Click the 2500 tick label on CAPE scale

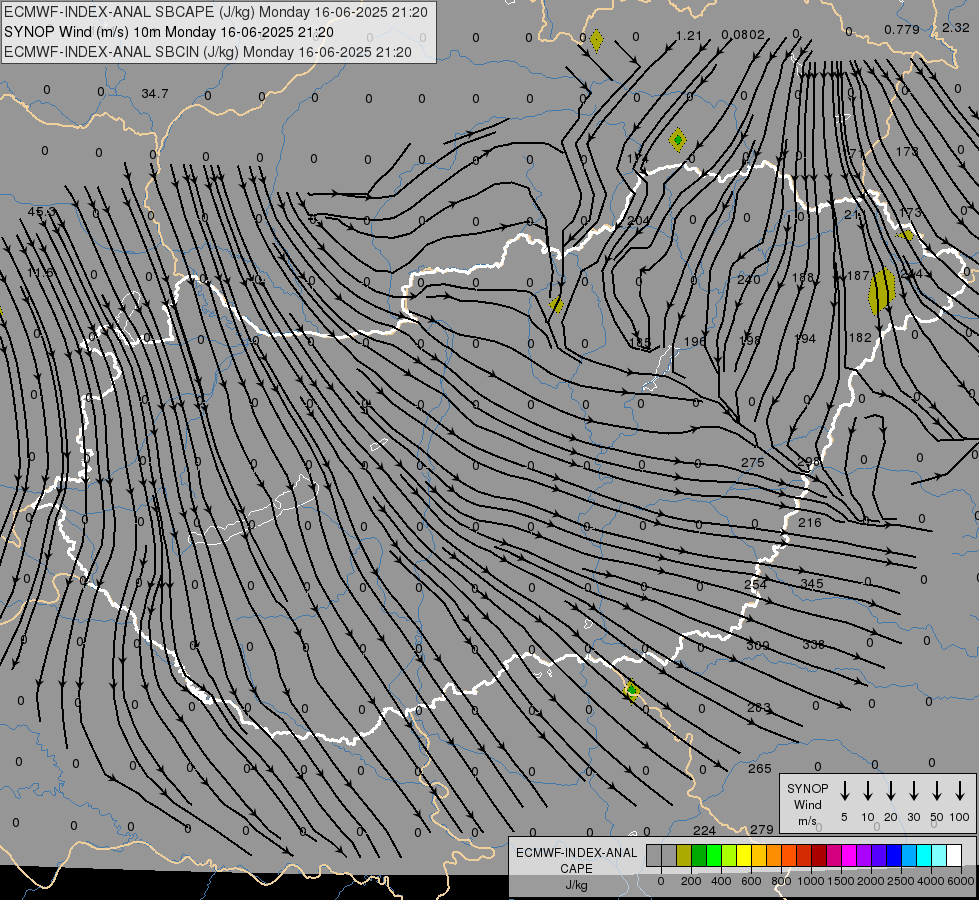901,881
